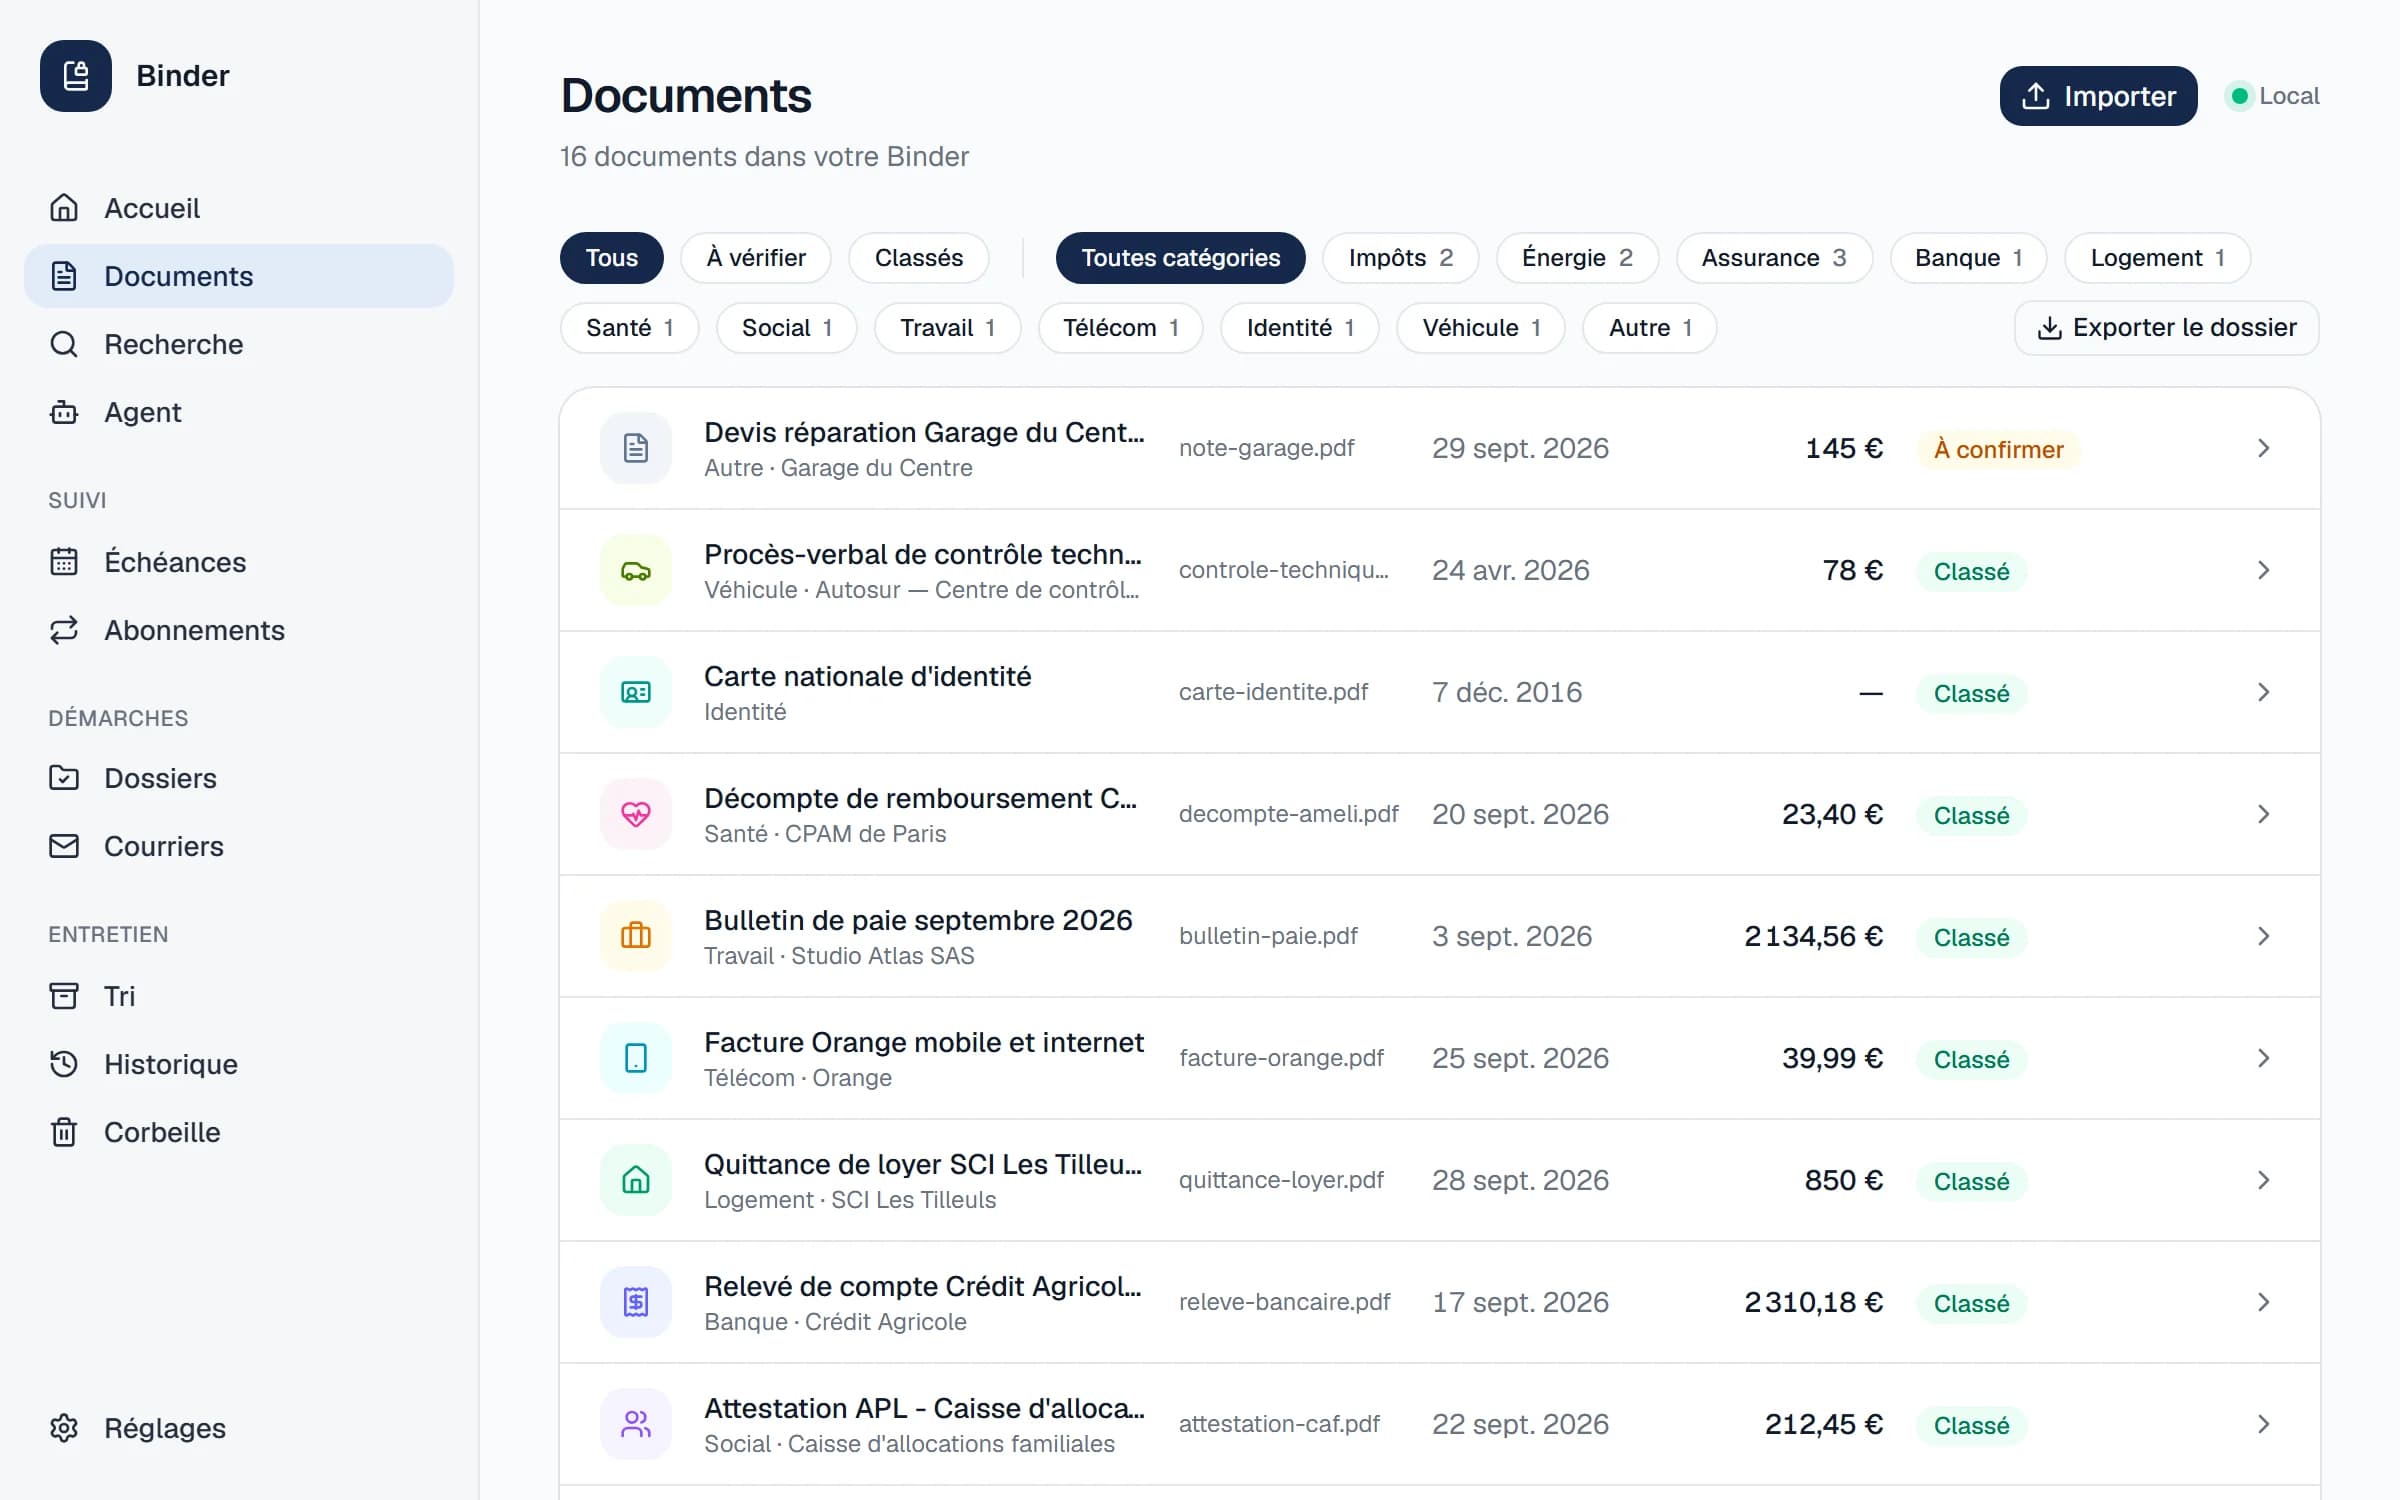Expand the Carte nationale d'identité row chevron
Image resolution: width=2400 pixels, height=1500 pixels.
pos(2264,692)
